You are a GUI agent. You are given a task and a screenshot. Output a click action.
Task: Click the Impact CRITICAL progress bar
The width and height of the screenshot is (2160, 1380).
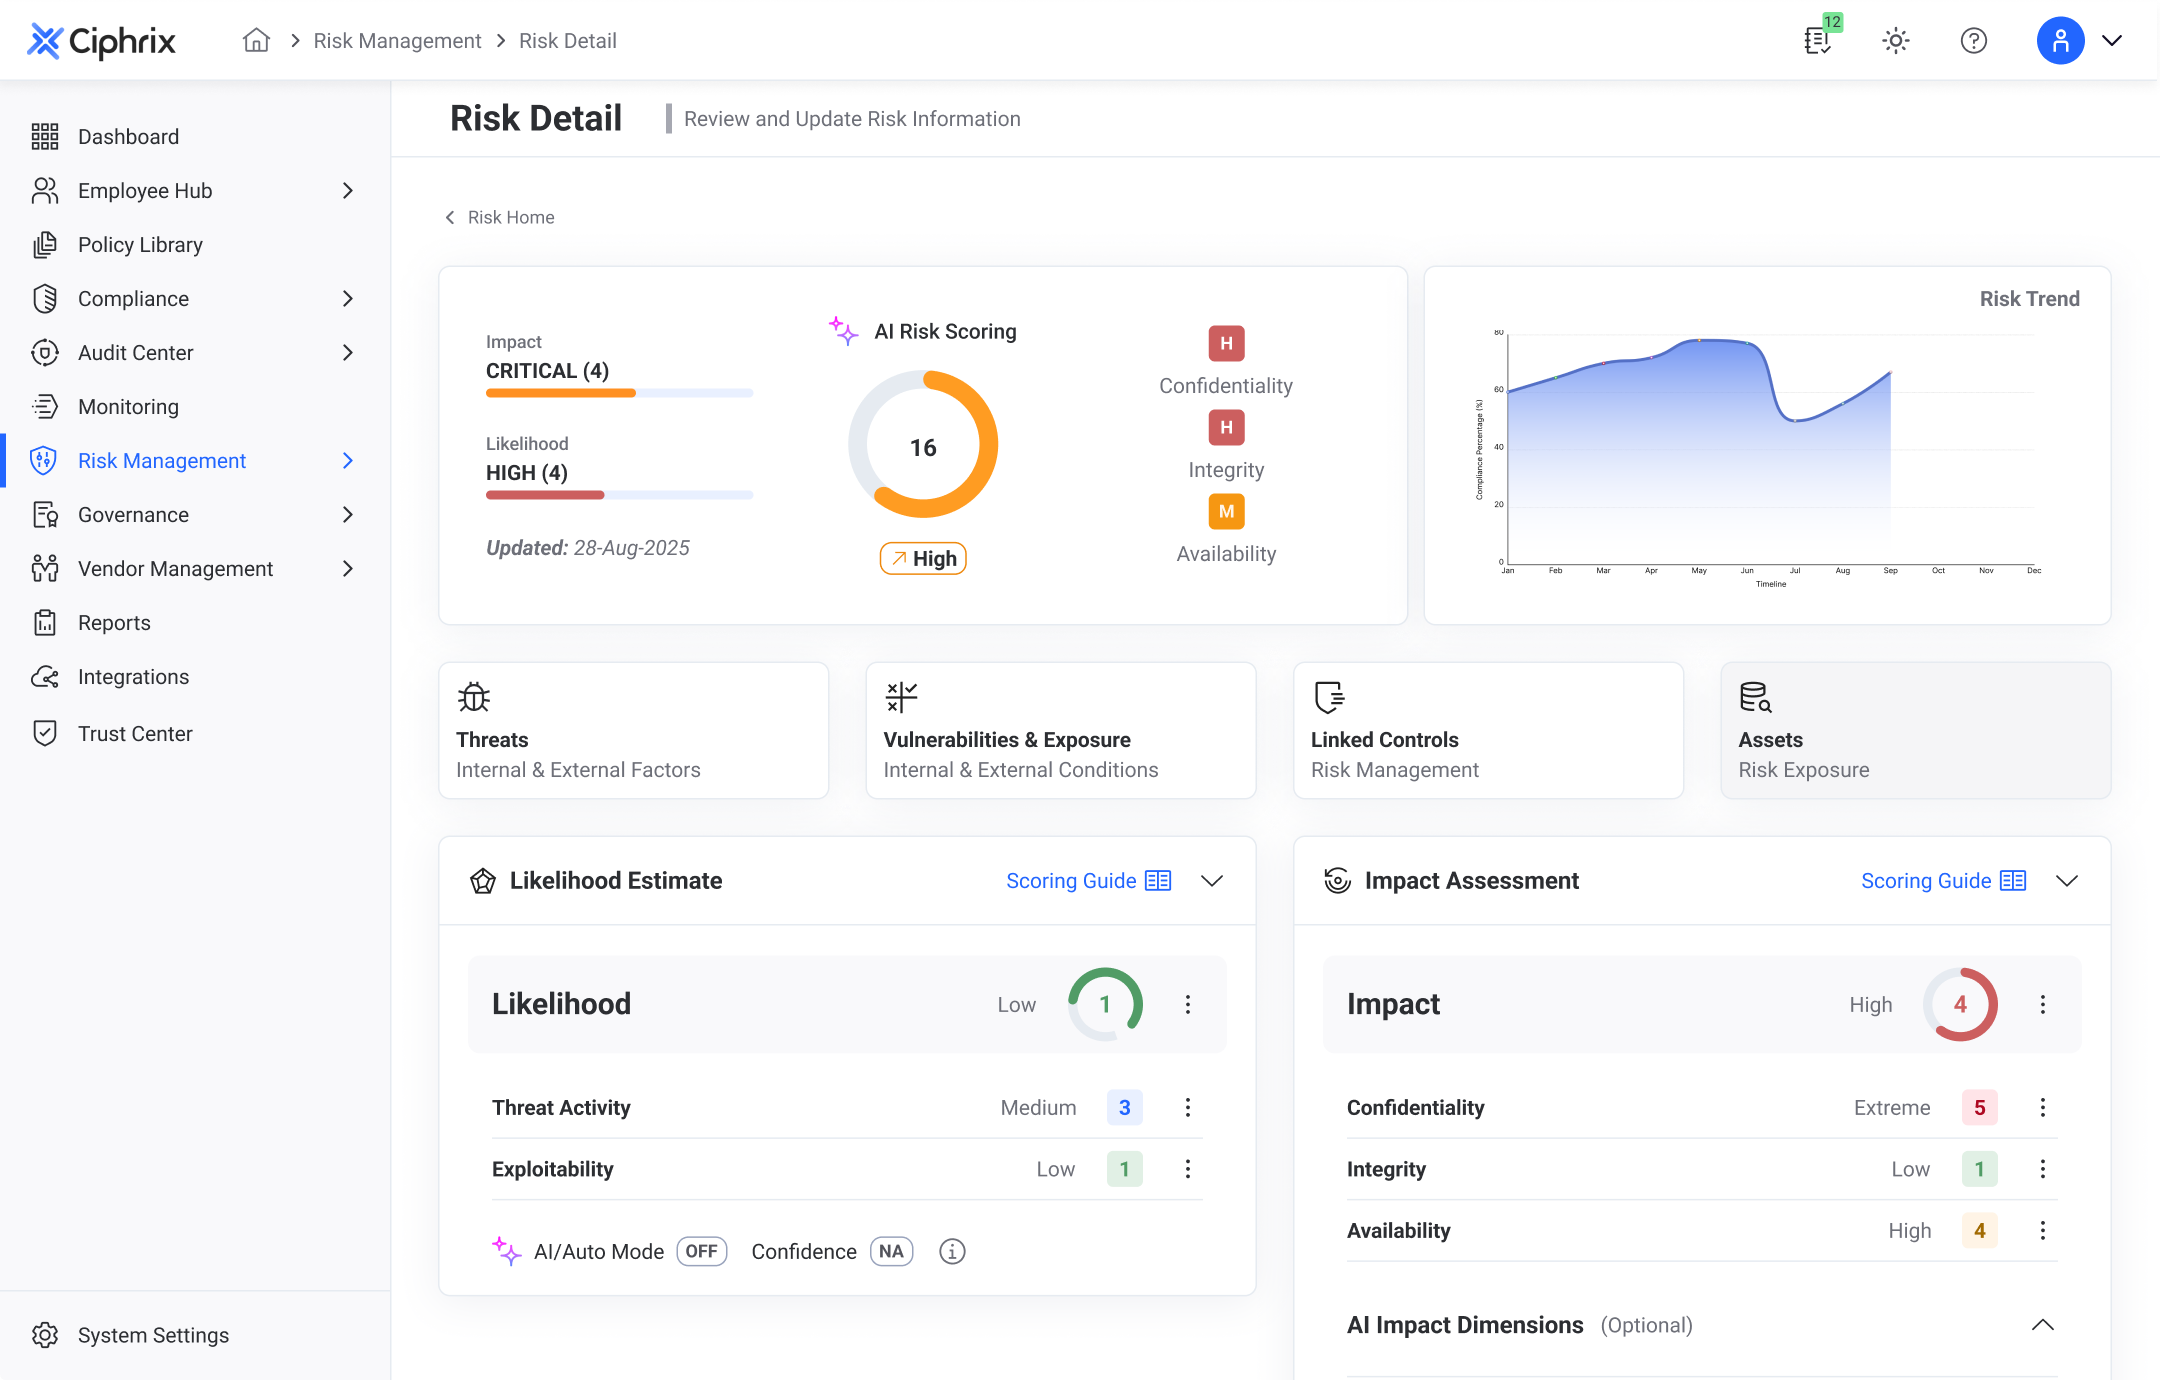(x=619, y=393)
